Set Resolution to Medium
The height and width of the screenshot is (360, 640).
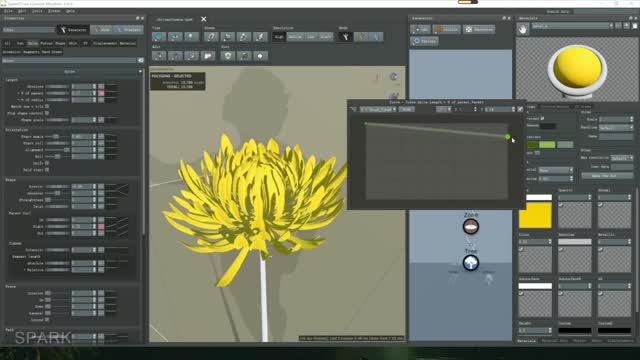click(x=295, y=37)
